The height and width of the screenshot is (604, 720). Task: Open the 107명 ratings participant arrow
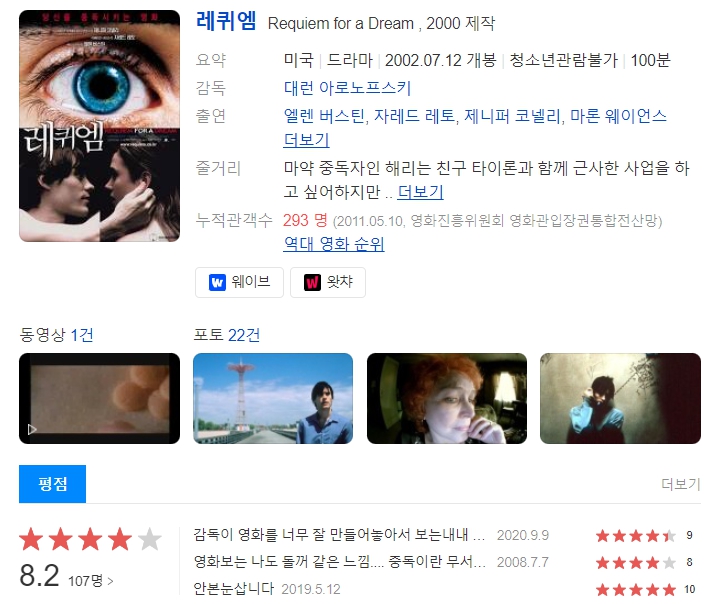click(x=110, y=581)
